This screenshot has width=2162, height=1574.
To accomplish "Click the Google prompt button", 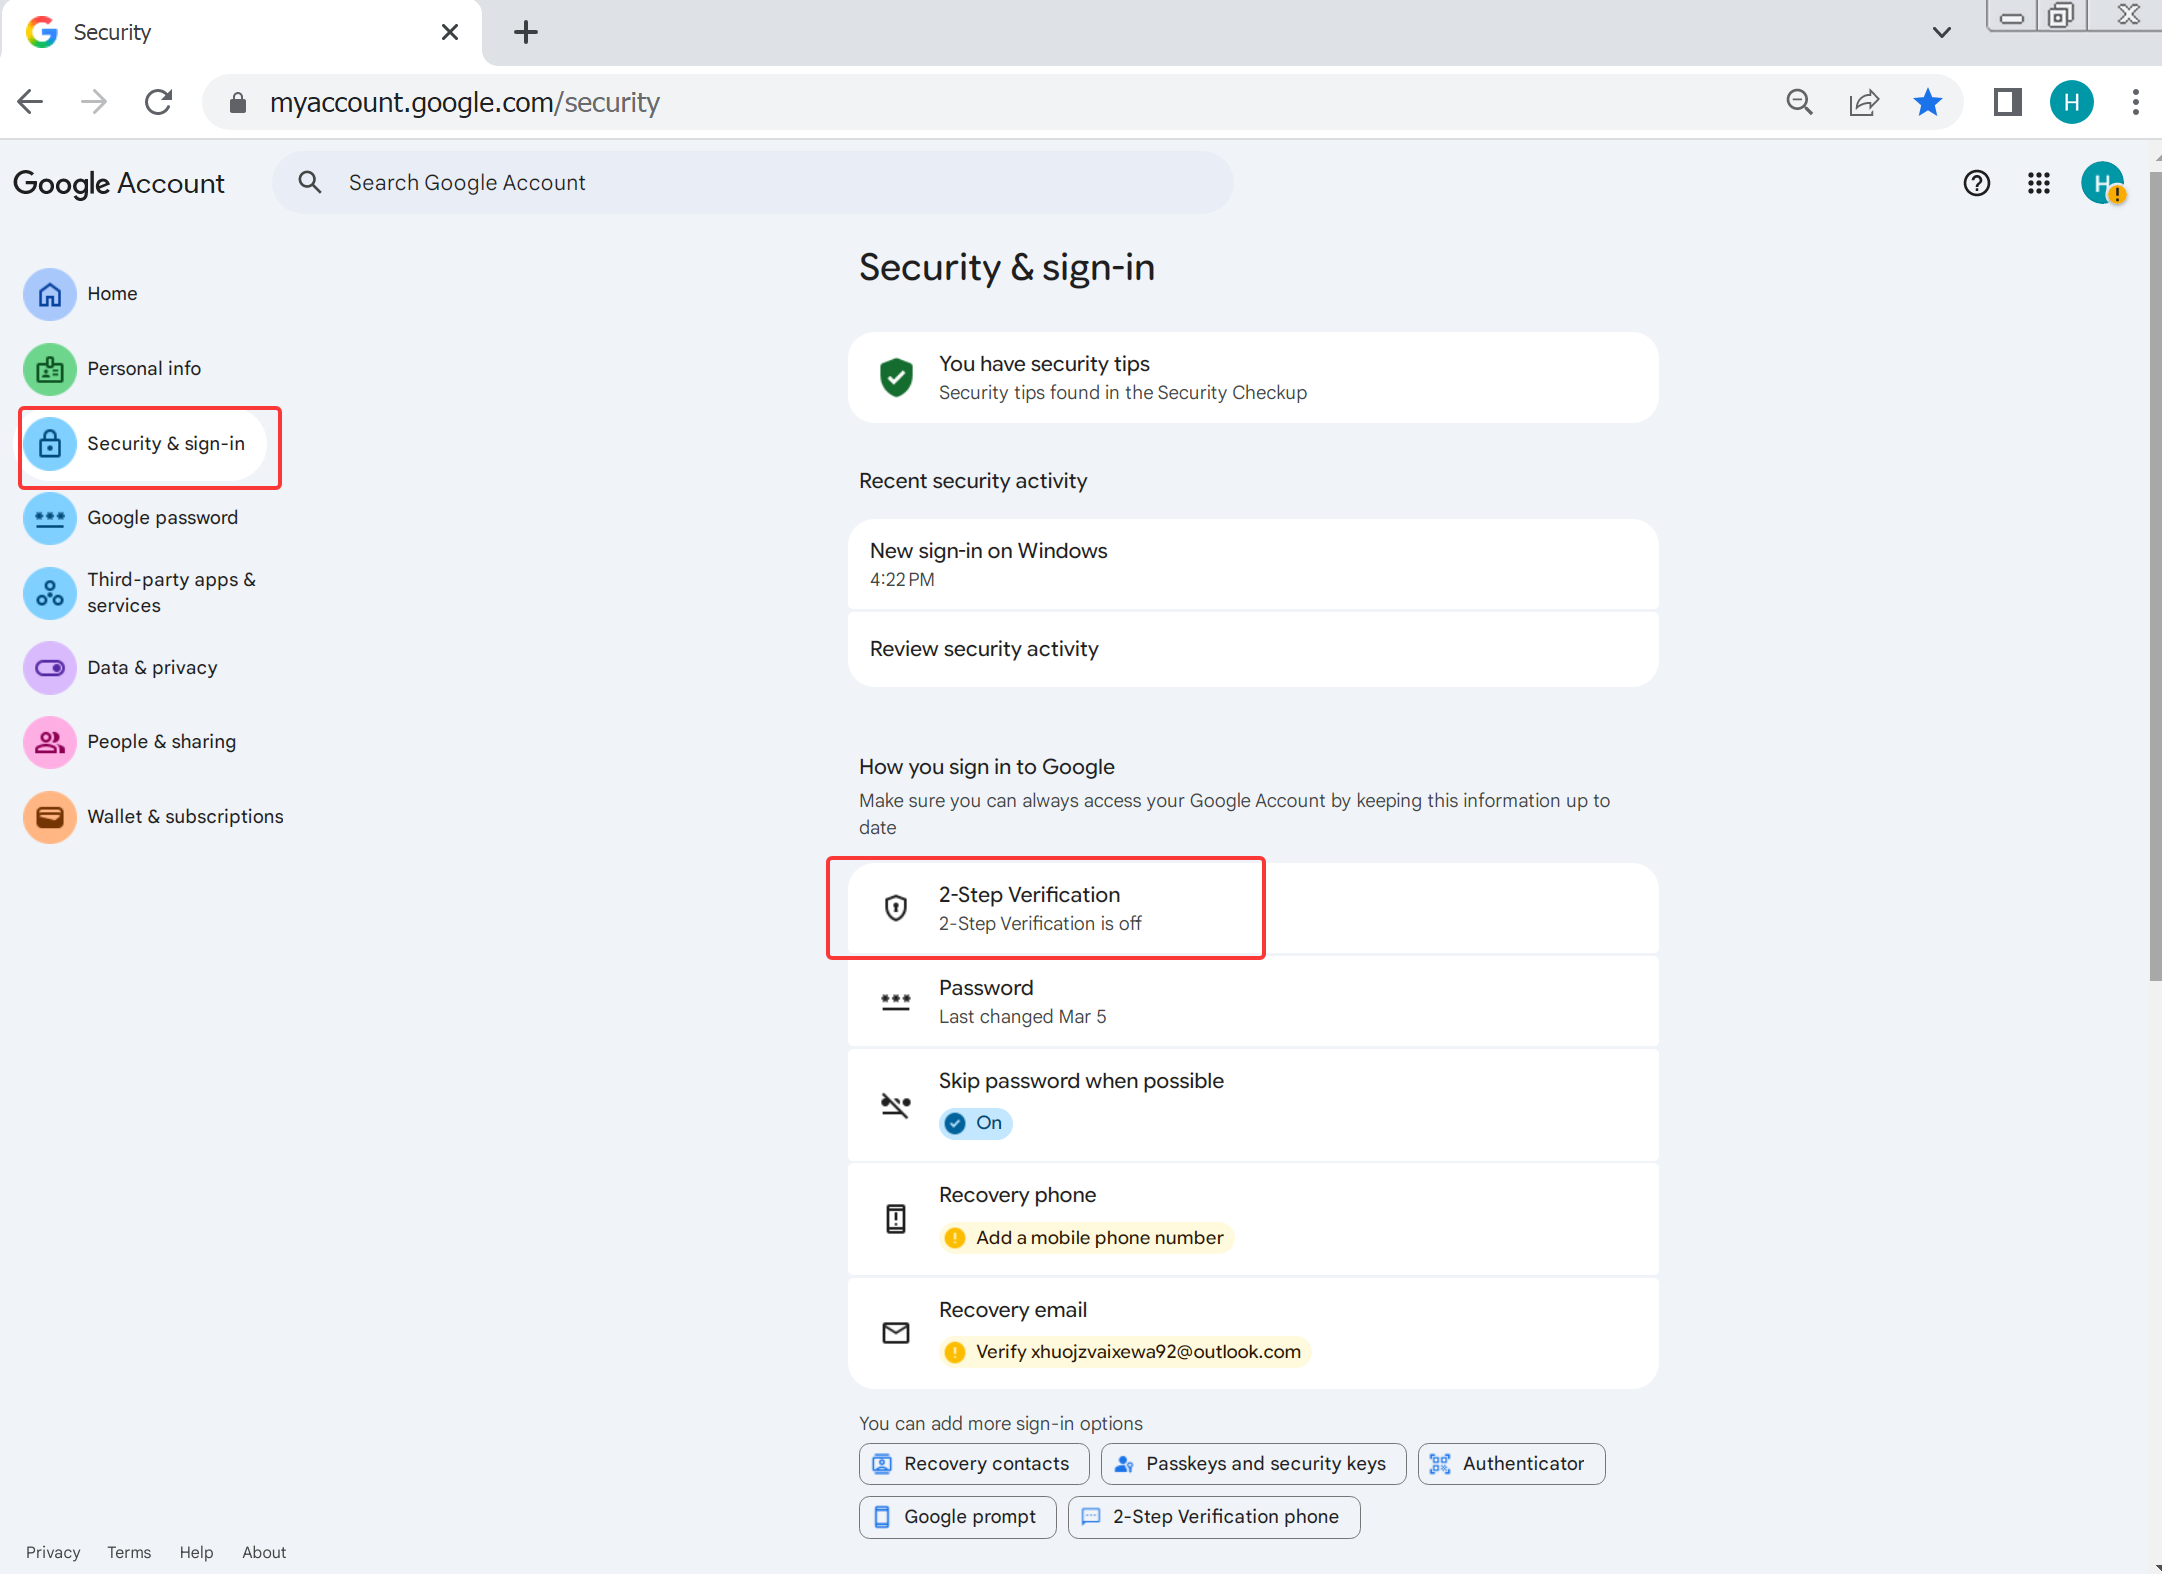I will coord(957,1517).
